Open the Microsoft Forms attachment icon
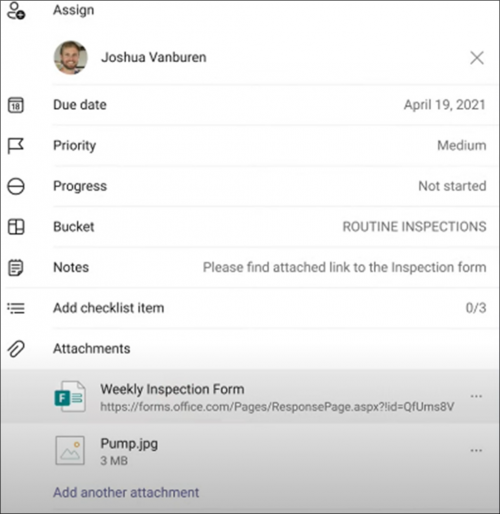The width and height of the screenshot is (500, 514). point(70,397)
